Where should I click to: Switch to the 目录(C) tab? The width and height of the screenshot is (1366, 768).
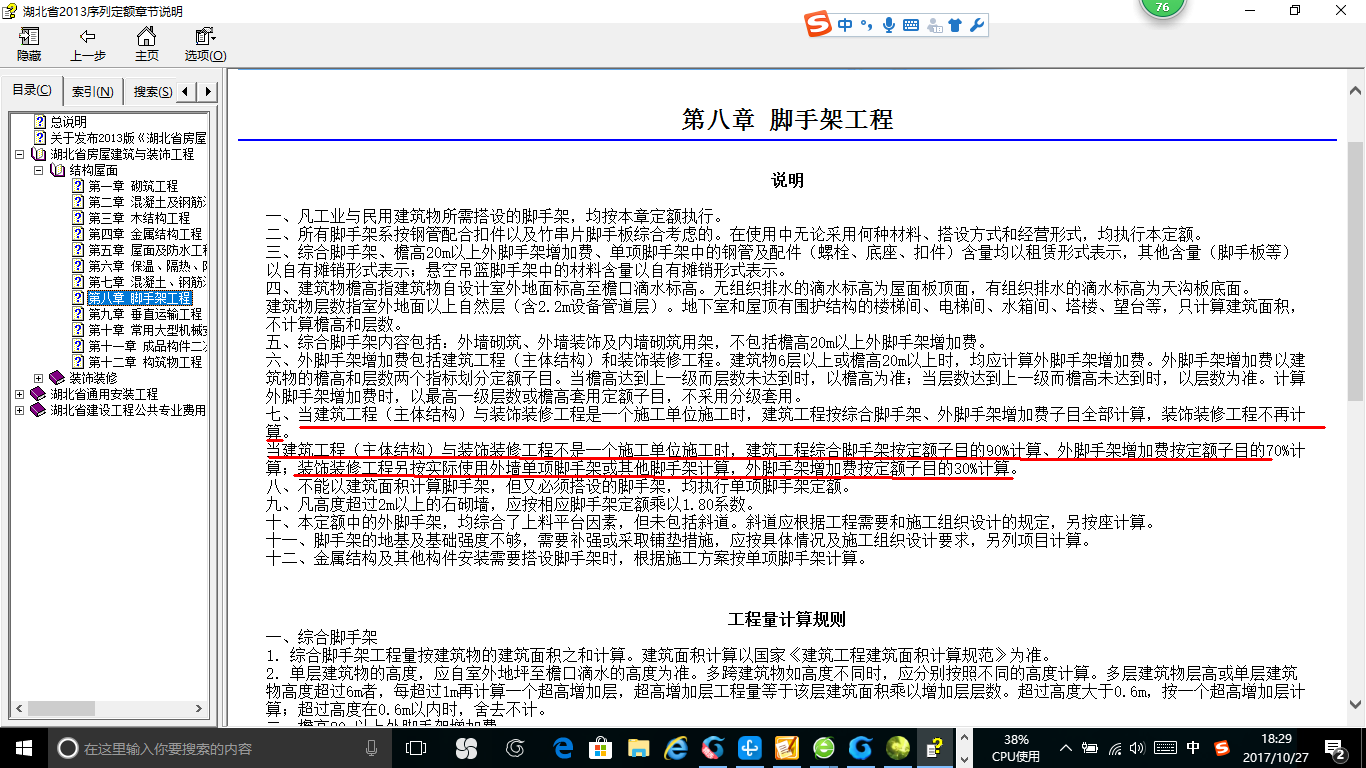(32, 91)
